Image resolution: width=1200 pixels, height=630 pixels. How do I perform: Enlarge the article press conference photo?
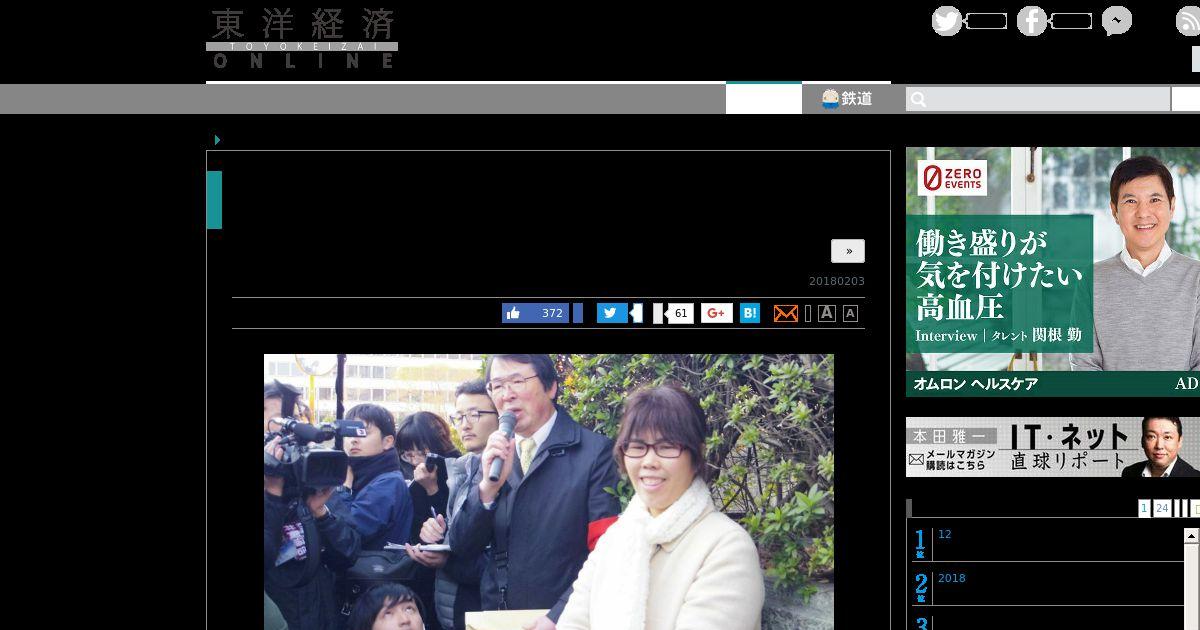pos(549,492)
